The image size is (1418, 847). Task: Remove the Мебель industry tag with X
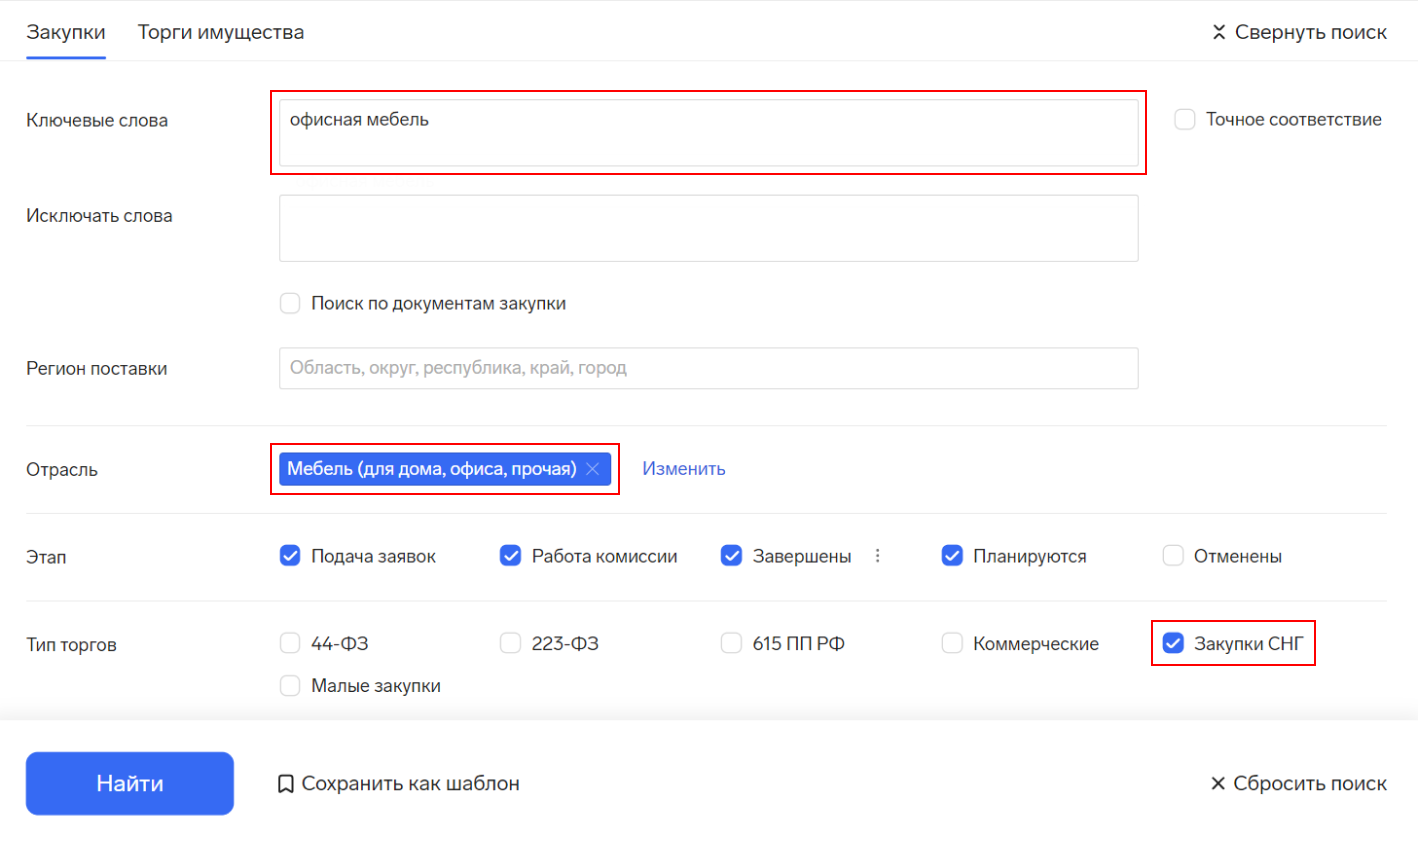(x=592, y=469)
